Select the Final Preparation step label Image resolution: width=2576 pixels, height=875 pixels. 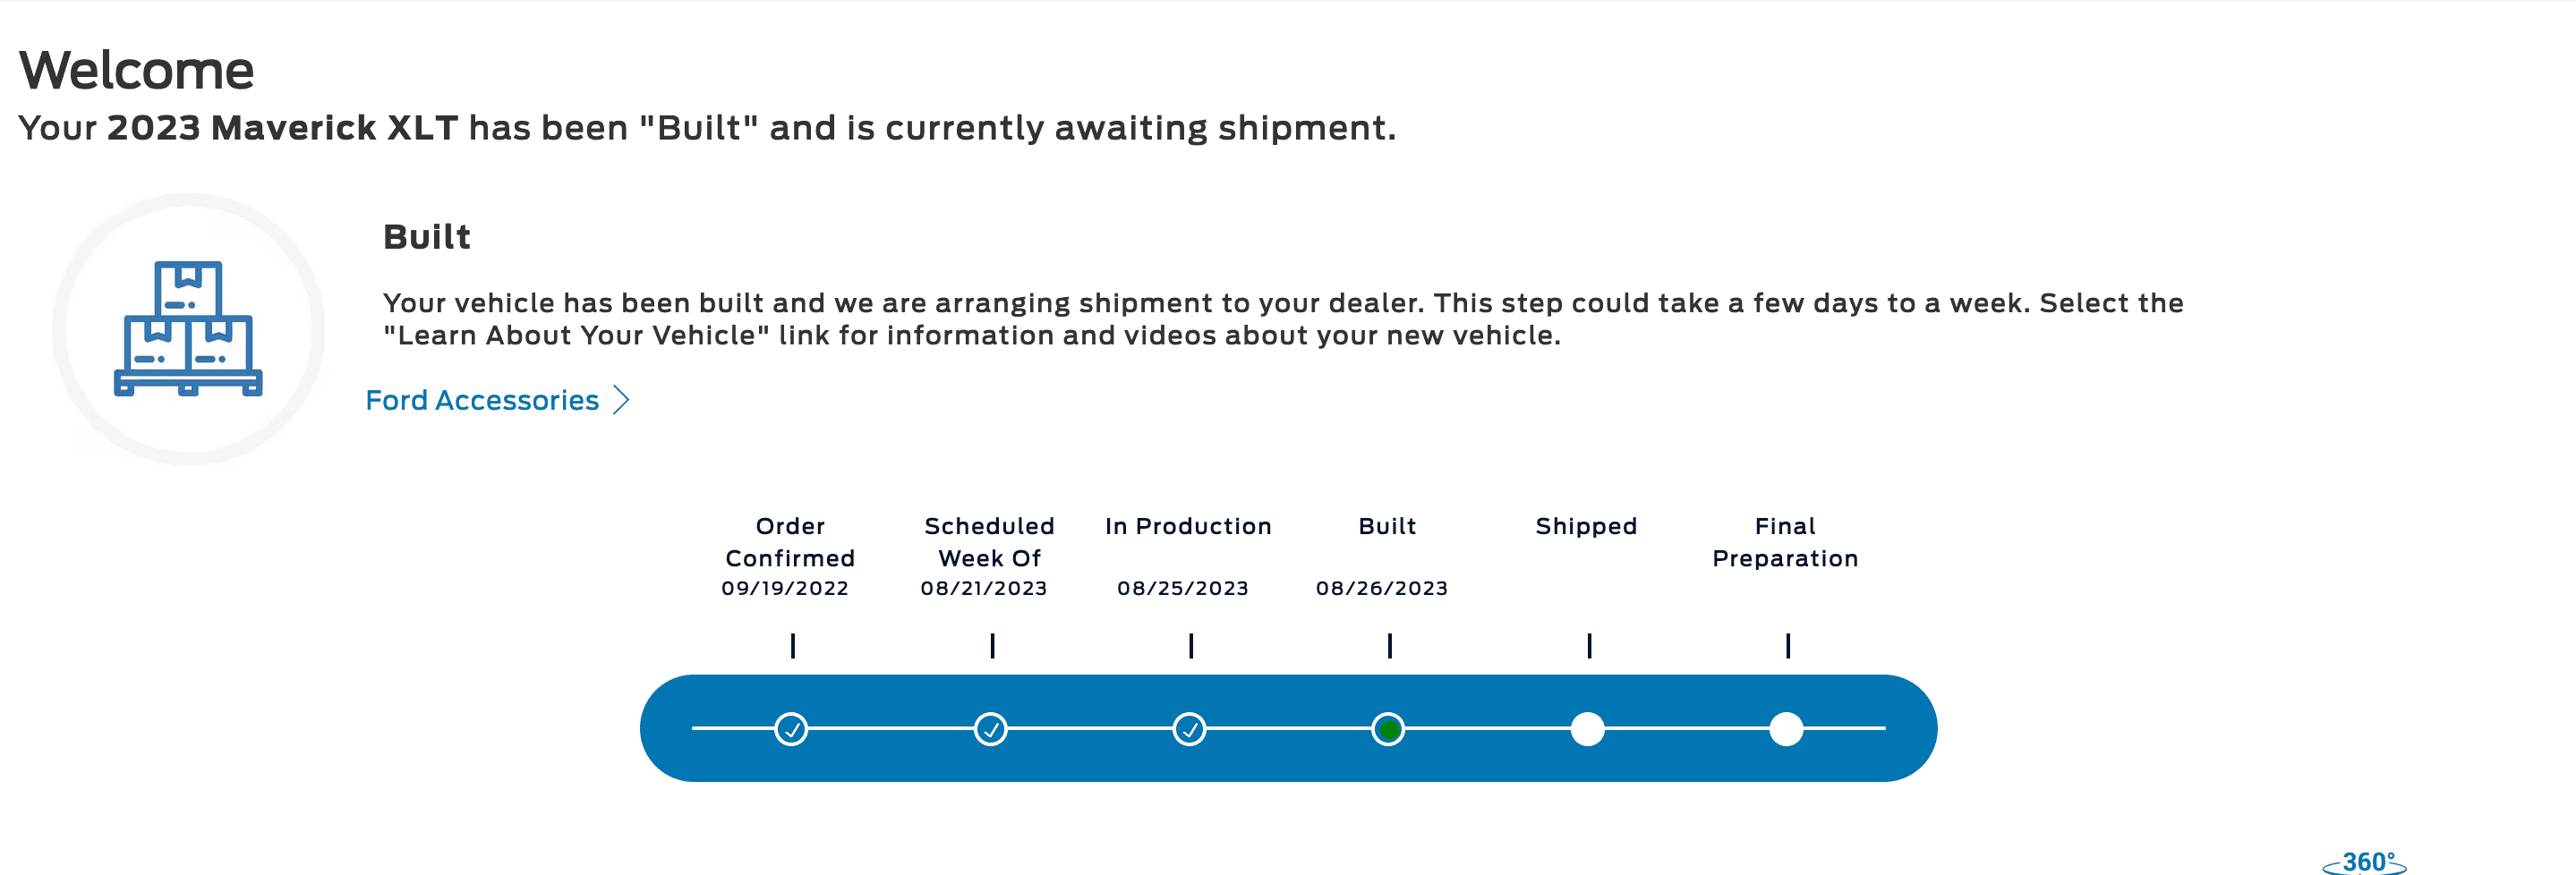click(x=1785, y=542)
